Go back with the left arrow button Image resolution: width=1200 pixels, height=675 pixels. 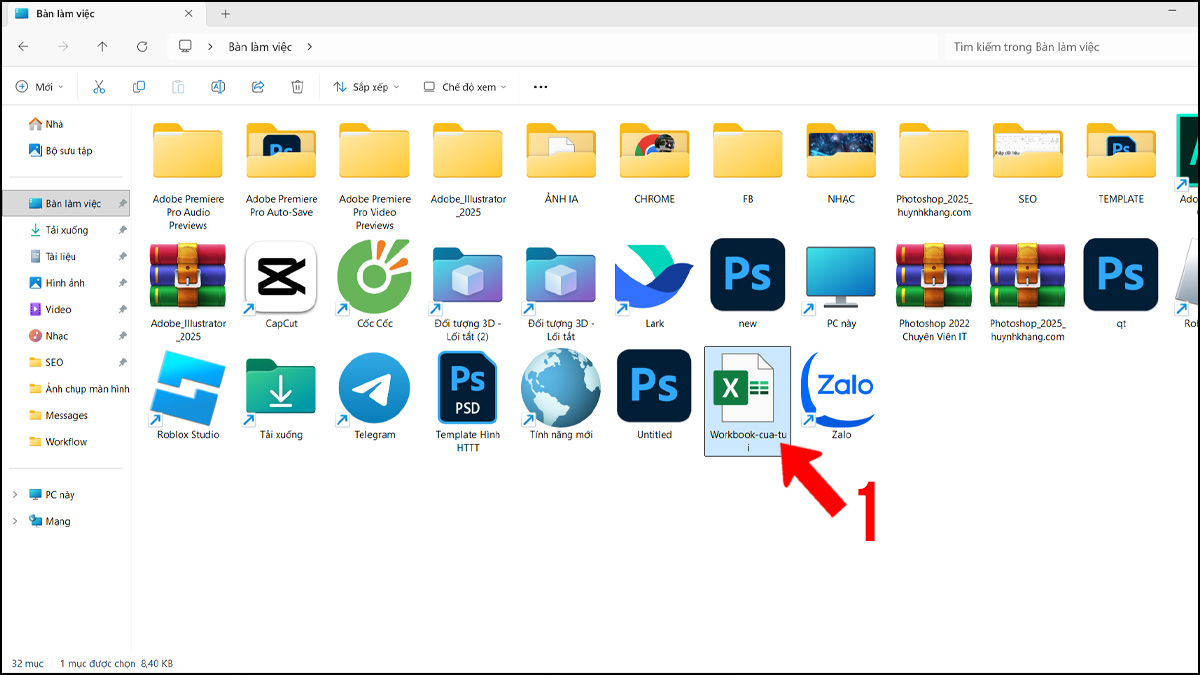[23, 47]
